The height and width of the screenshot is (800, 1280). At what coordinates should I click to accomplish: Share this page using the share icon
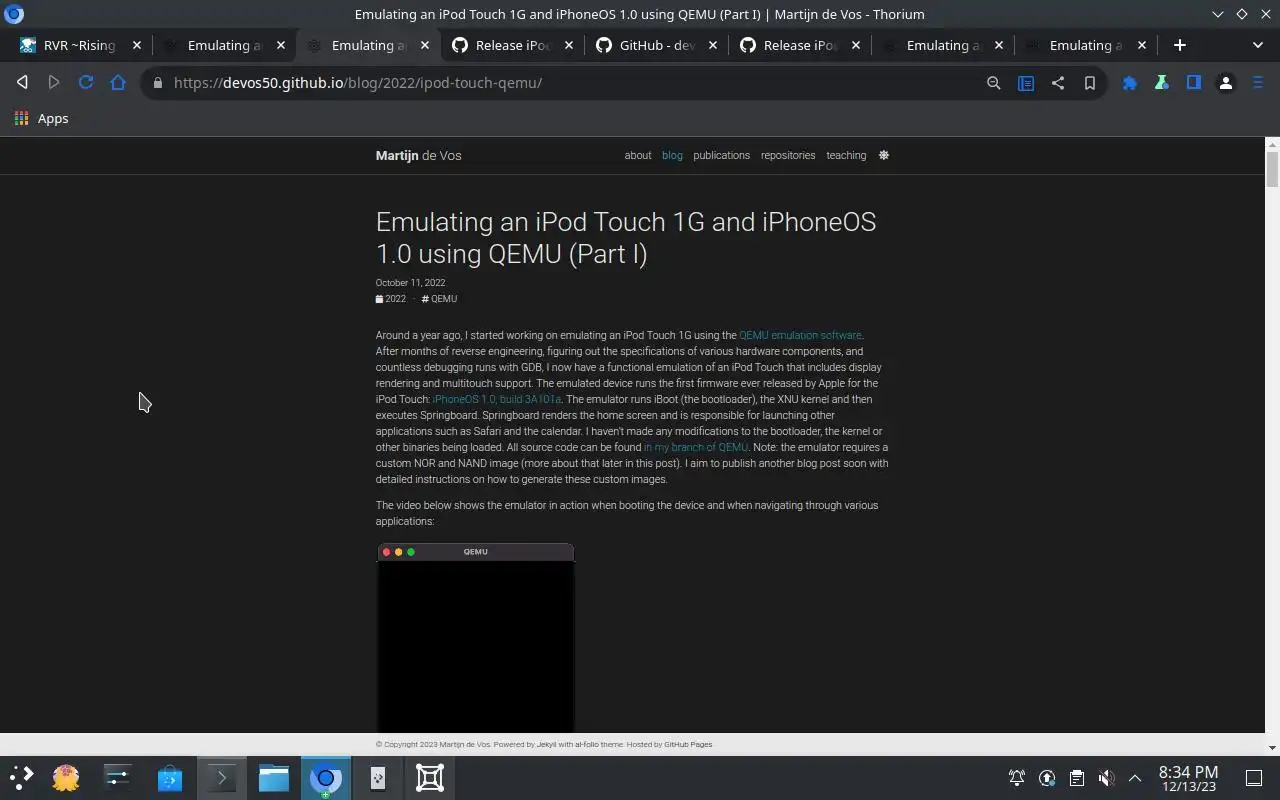(1058, 83)
